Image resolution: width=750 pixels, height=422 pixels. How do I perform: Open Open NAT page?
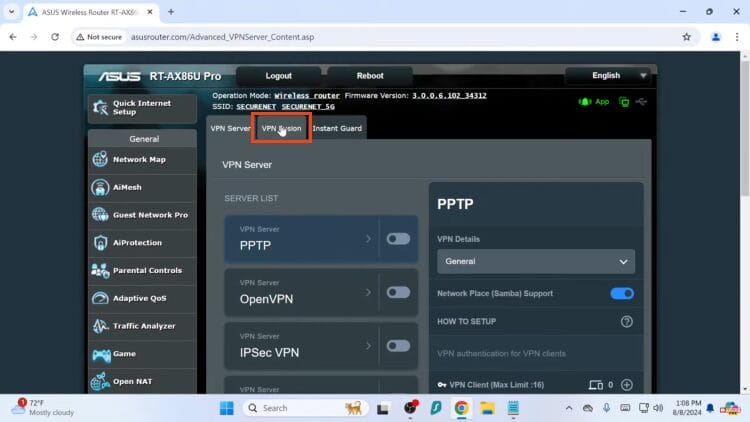point(142,381)
